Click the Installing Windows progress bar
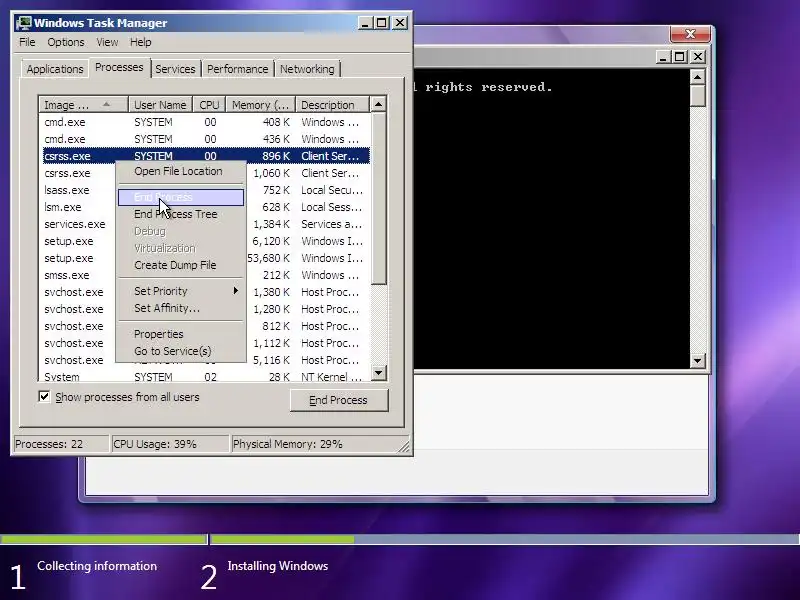Screen dimensions: 800x600 (x=505, y=539)
